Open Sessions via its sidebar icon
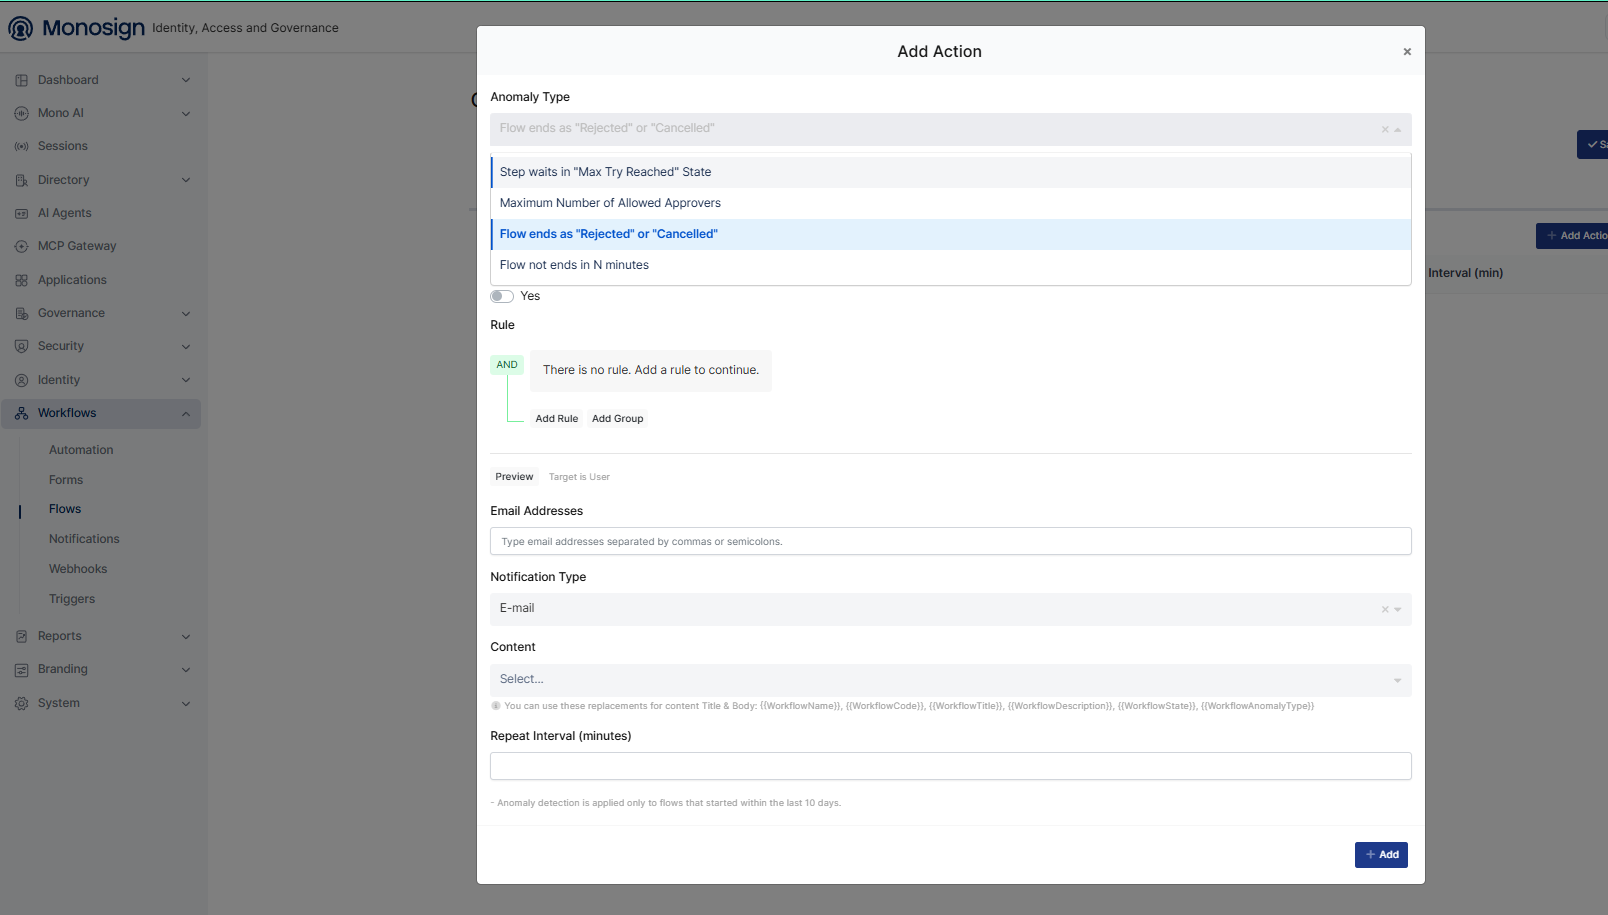The height and width of the screenshot is (915, 1608). pos(21,146)
